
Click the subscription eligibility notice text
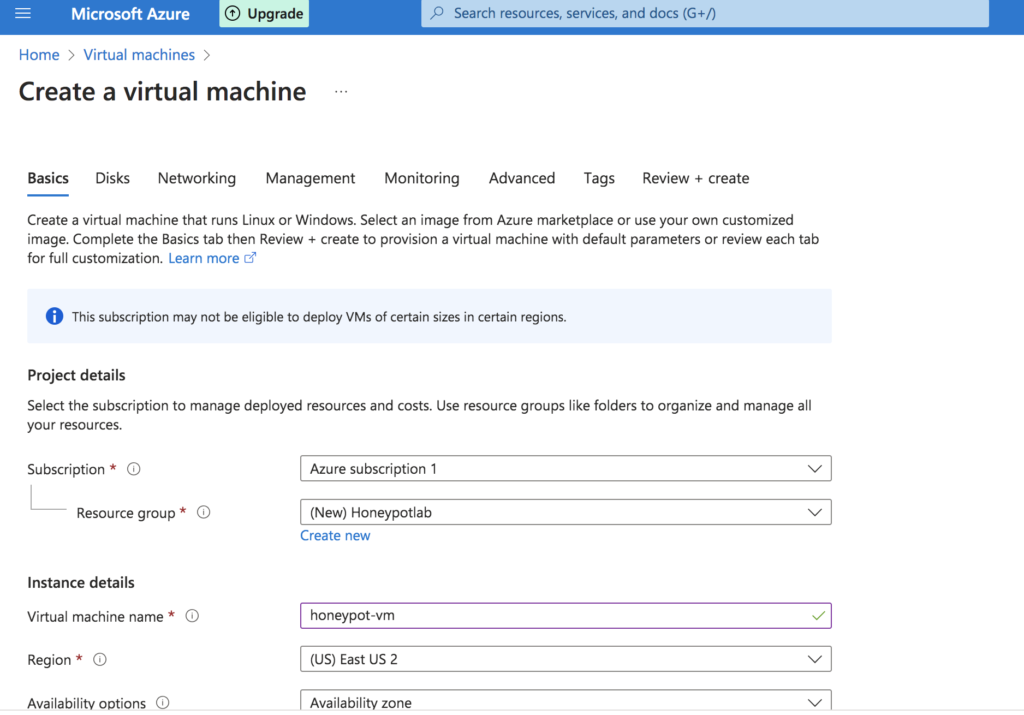point(319,317)
